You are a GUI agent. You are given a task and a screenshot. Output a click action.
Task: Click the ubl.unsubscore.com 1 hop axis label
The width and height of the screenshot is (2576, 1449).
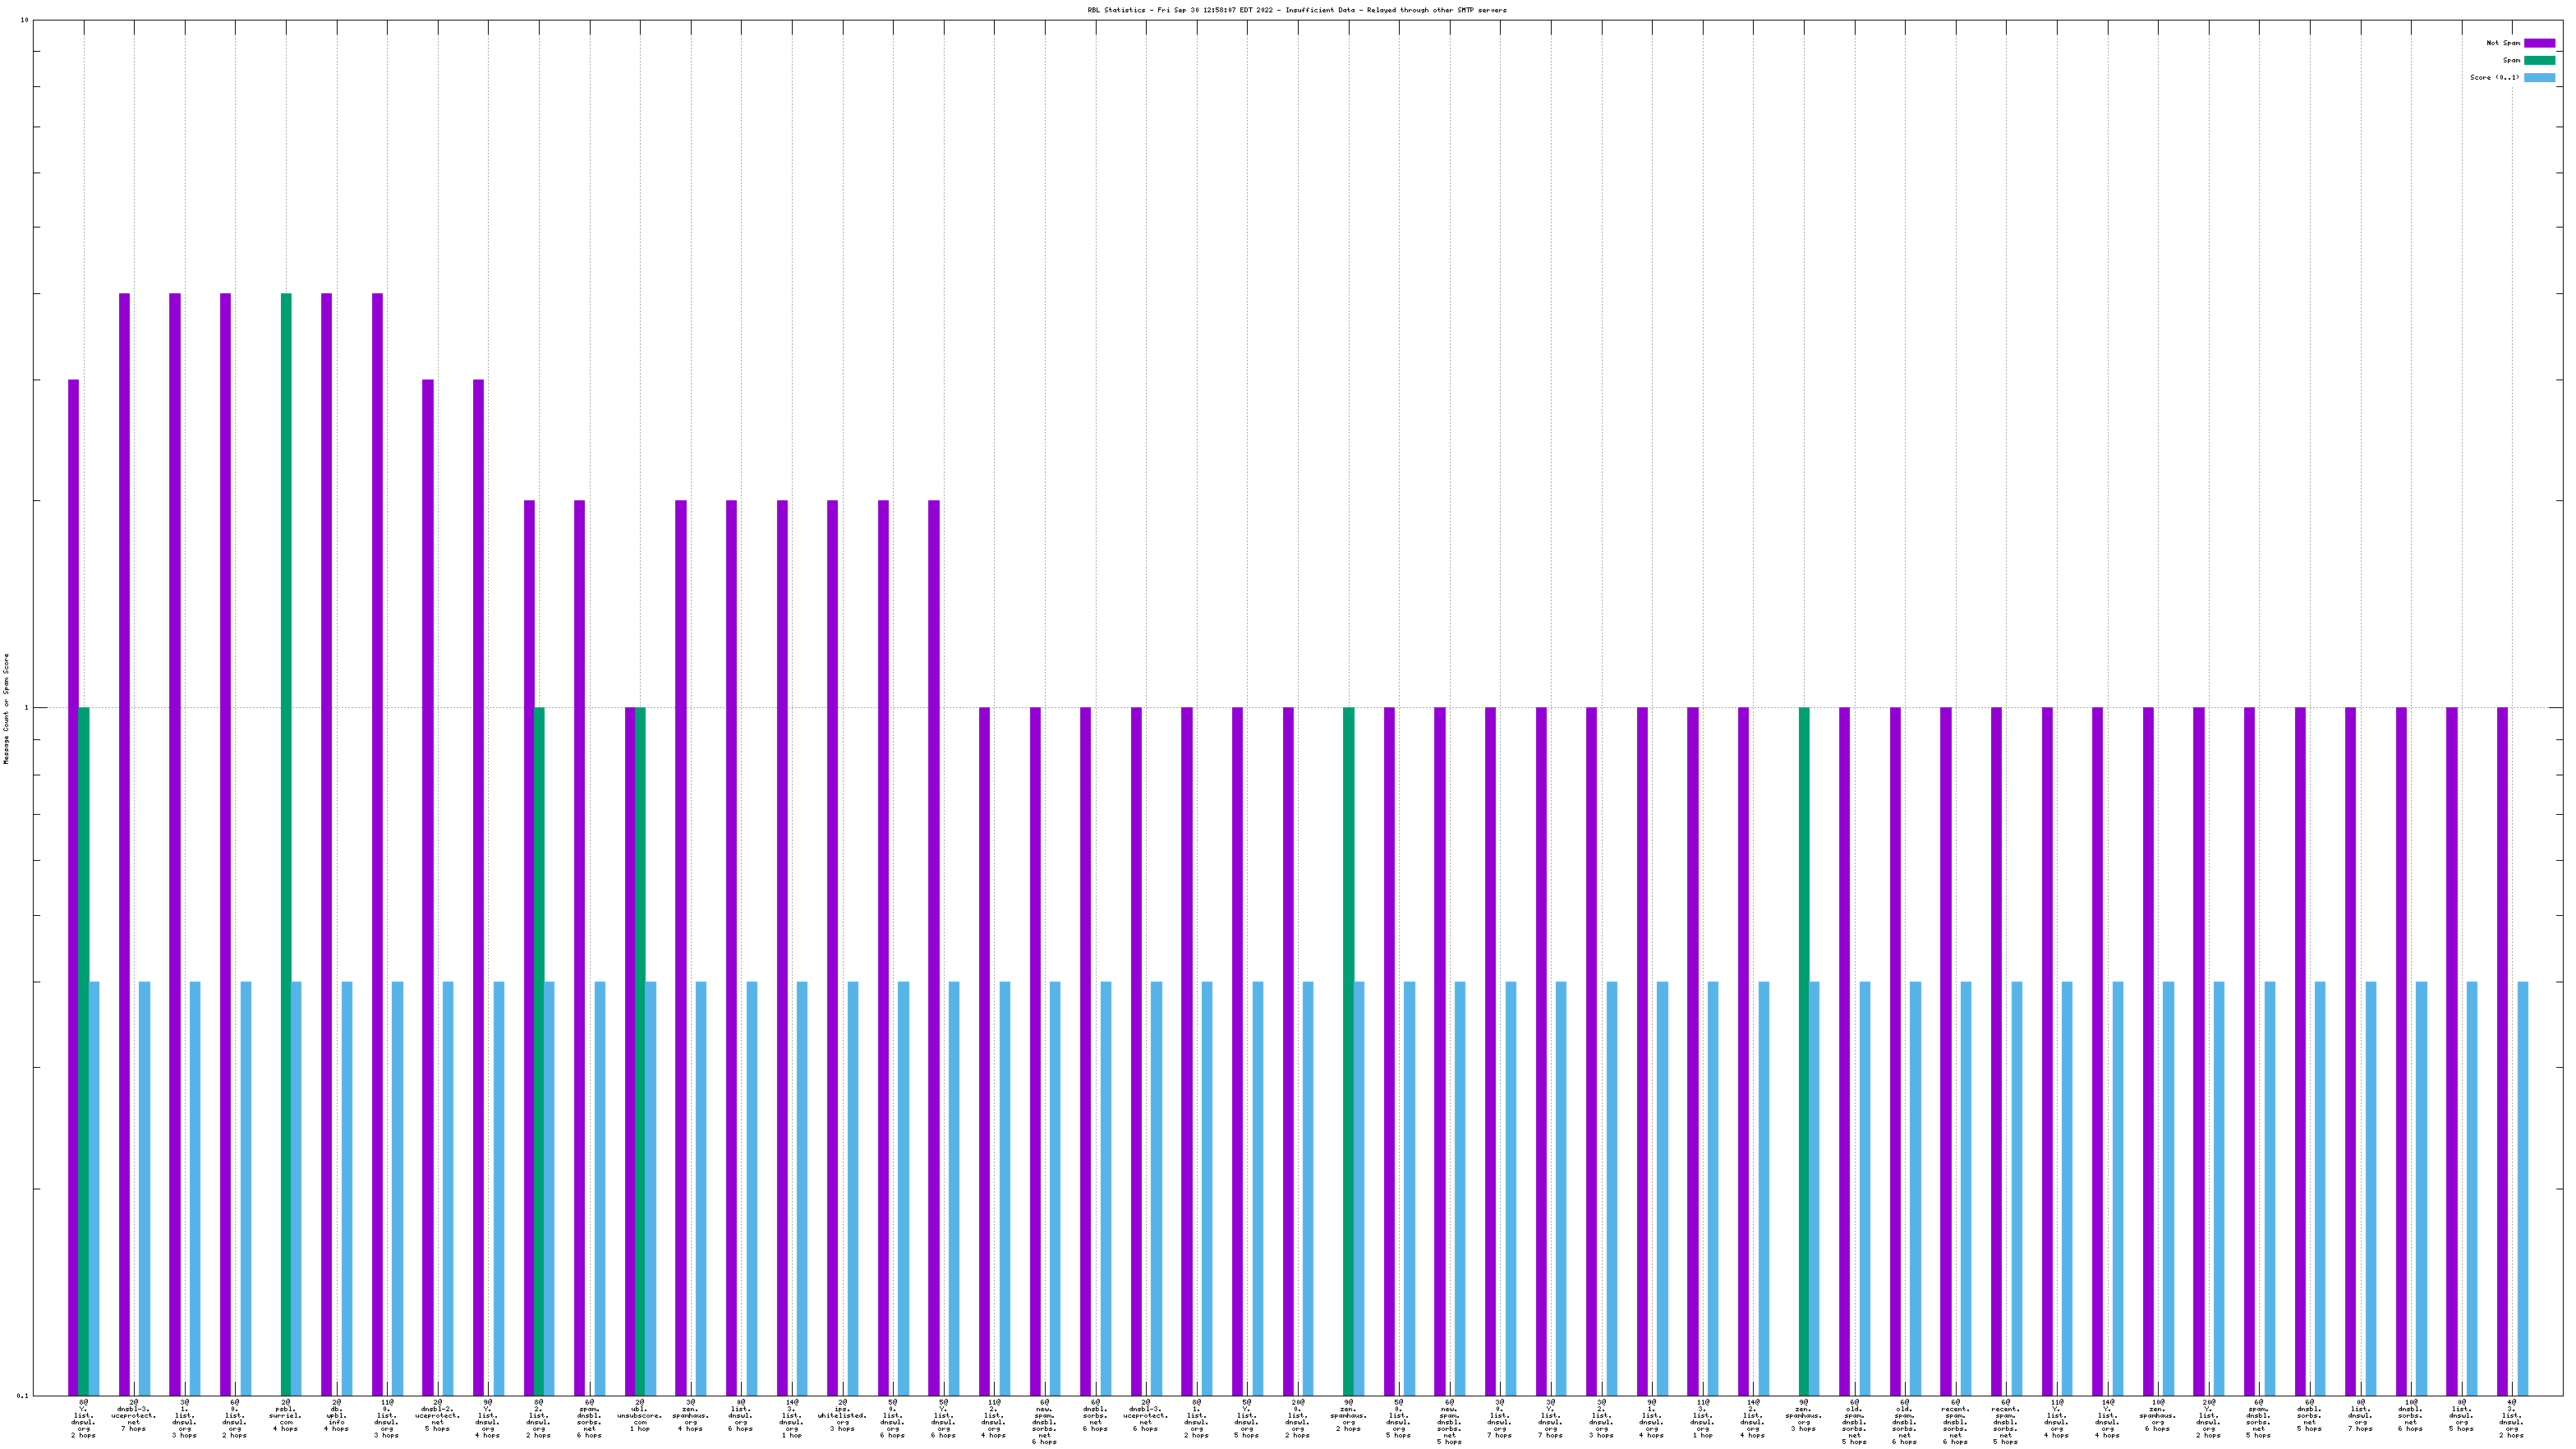[639, 1418]
